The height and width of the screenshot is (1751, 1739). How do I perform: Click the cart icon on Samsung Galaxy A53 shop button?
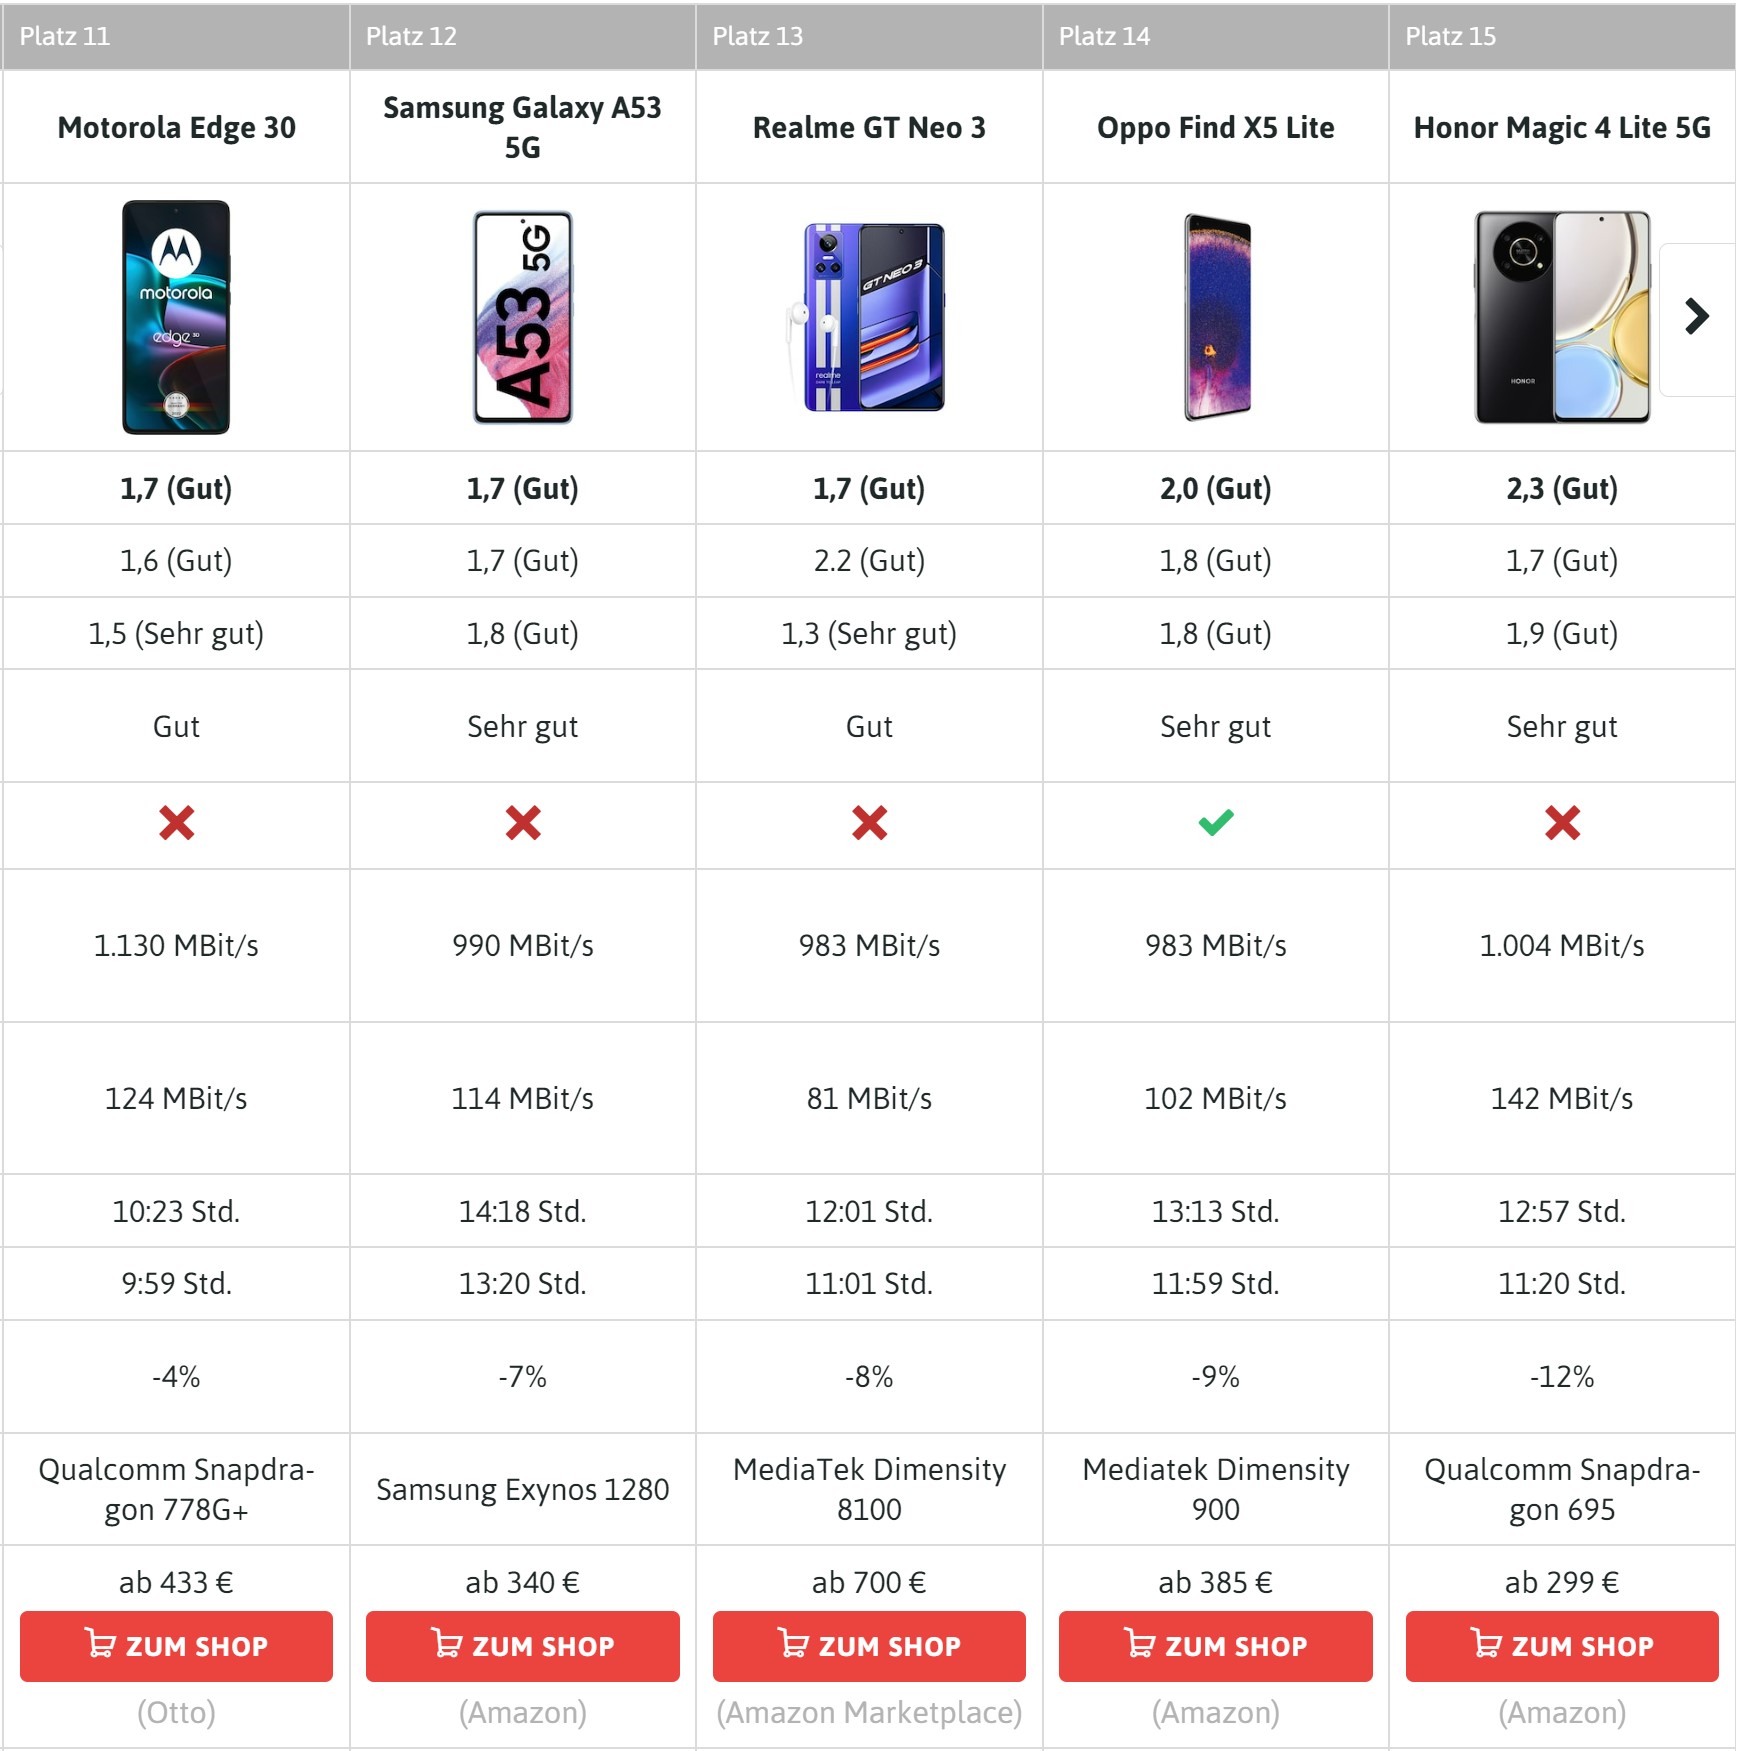pos(448,1646)
